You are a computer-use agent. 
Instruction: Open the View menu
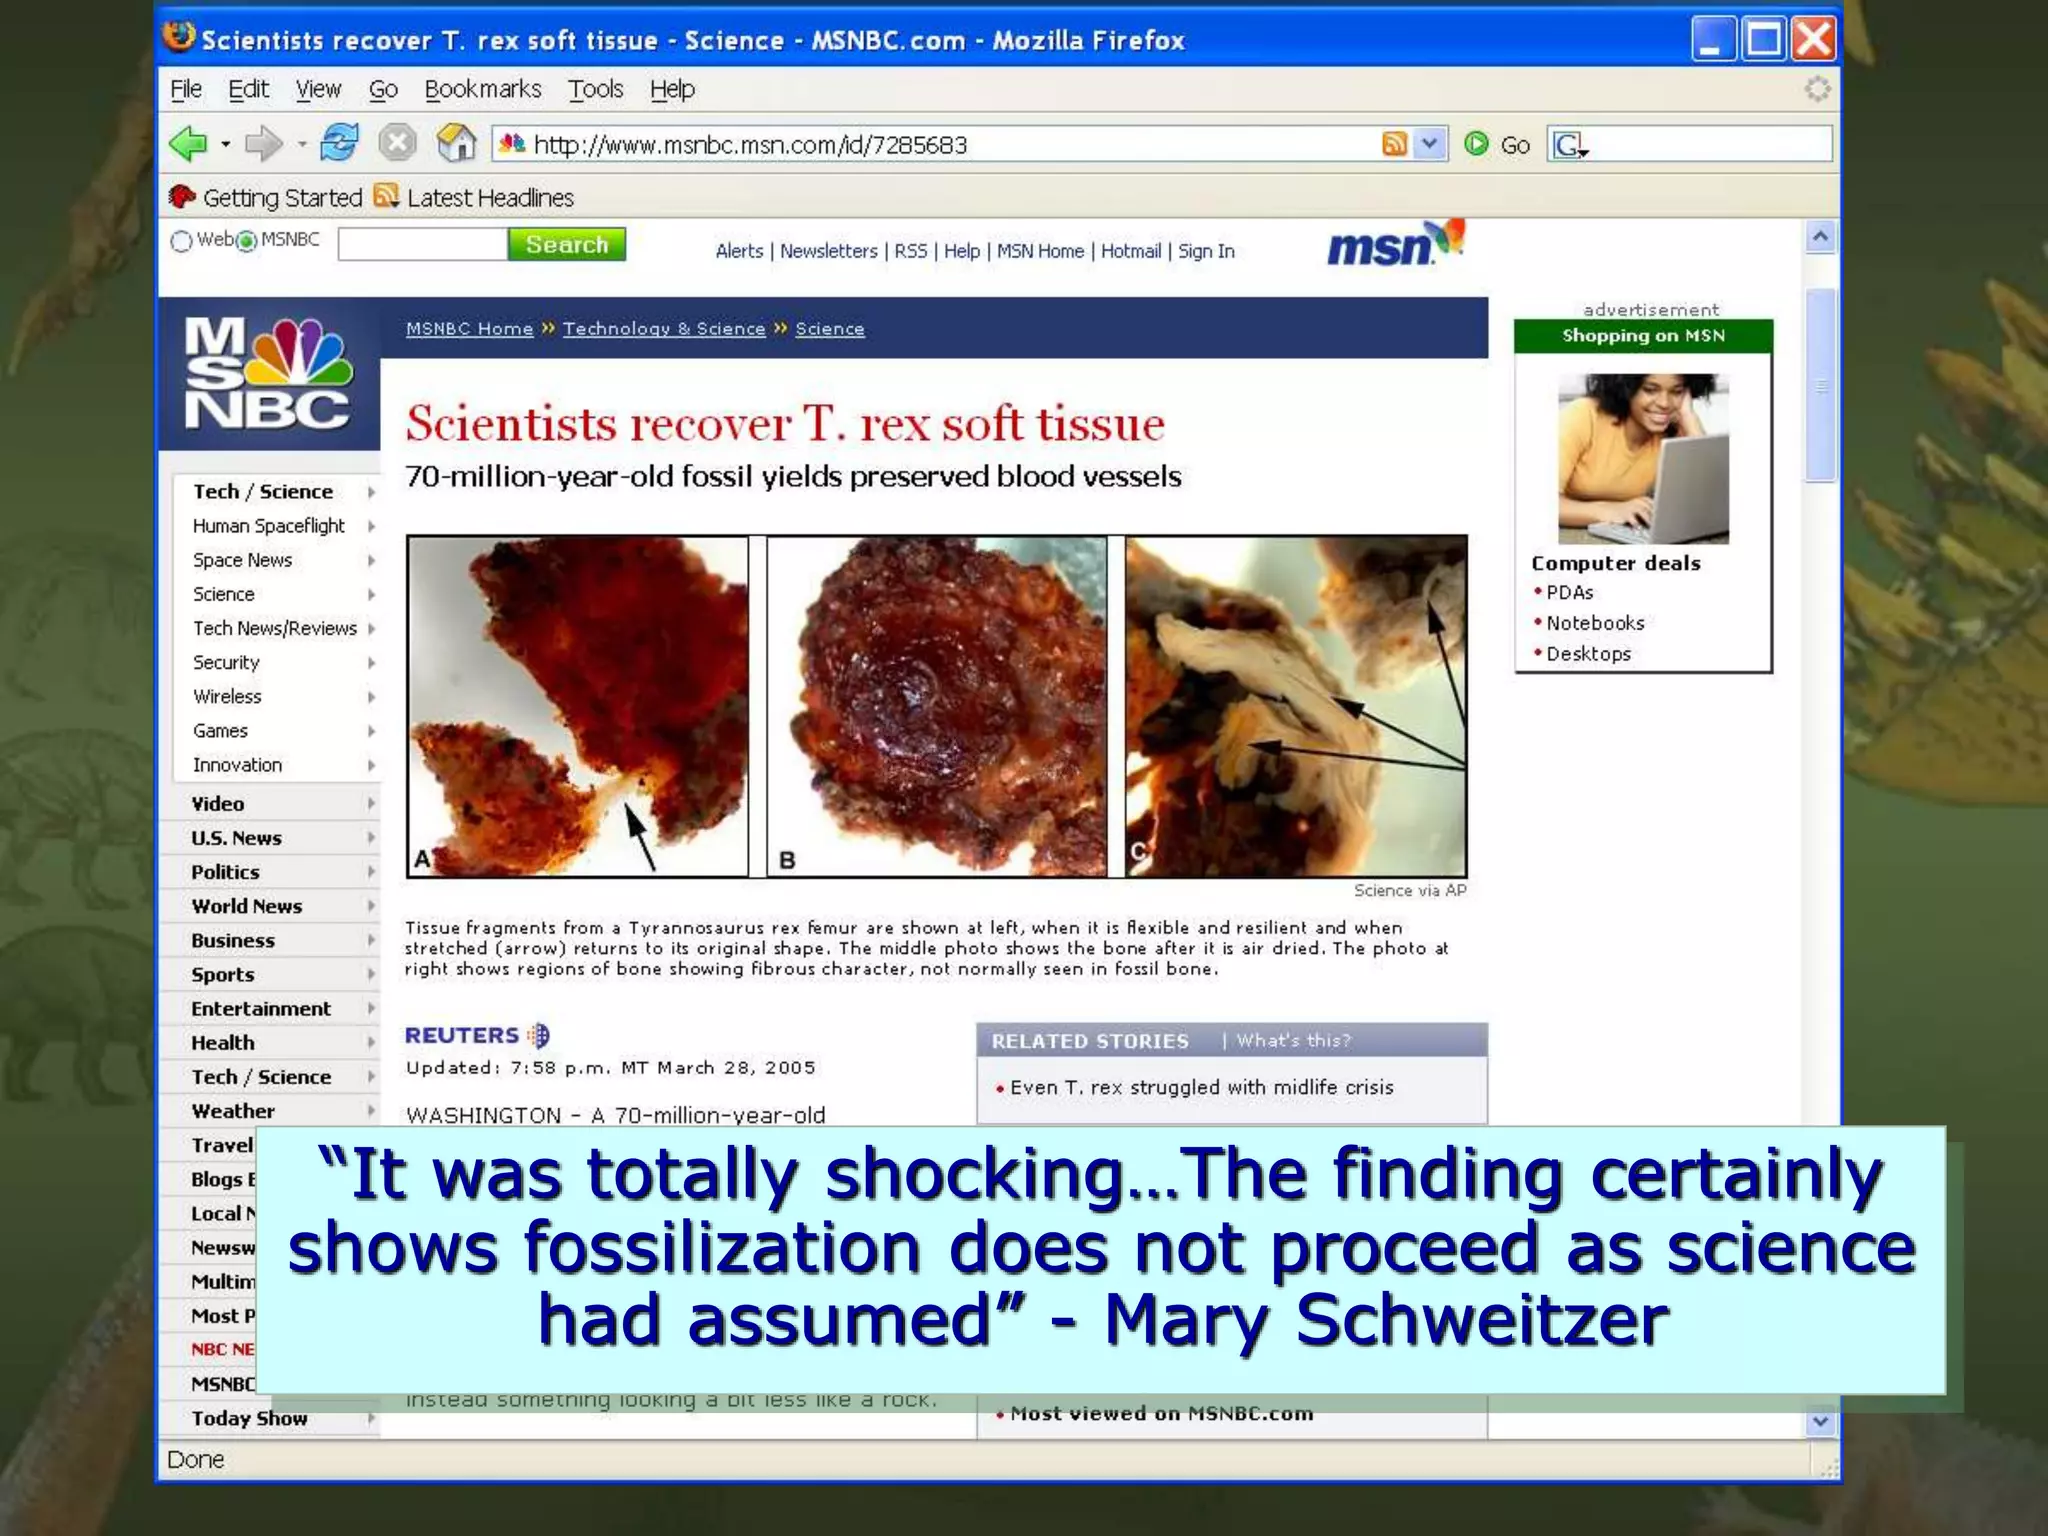[318, 89]
